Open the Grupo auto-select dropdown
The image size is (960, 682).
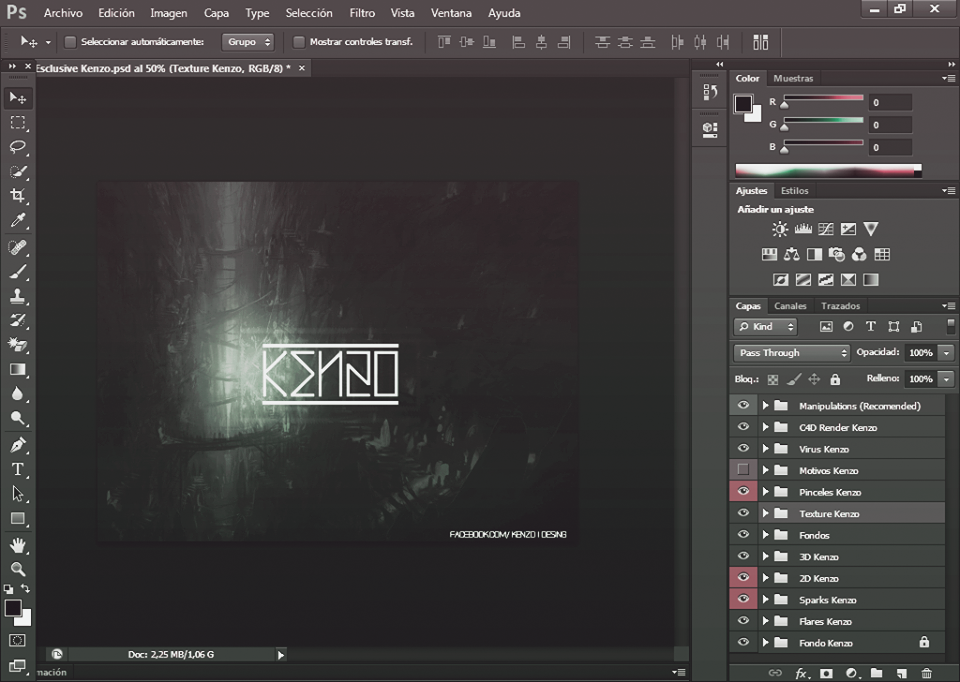point(248,42)
